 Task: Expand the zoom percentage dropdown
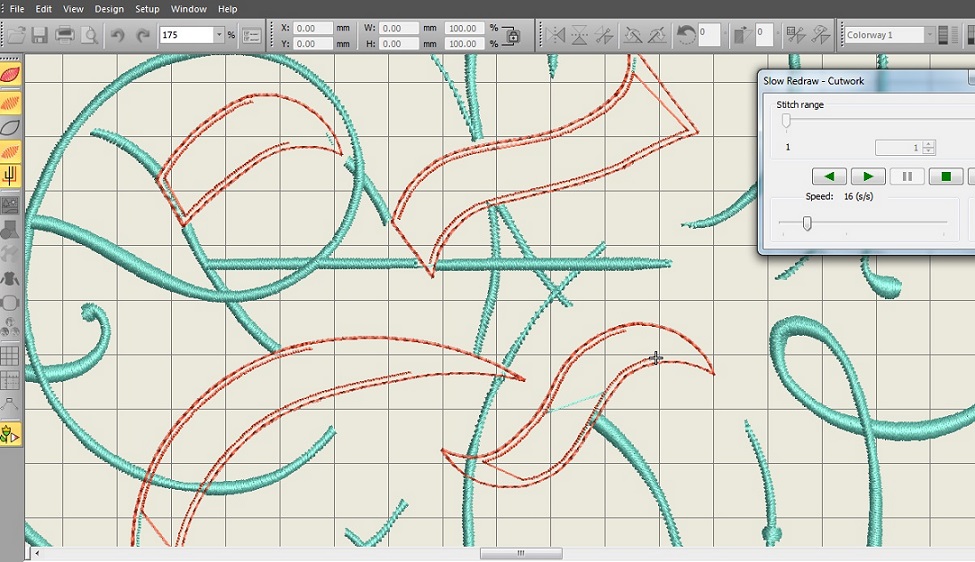click(219, 35)
